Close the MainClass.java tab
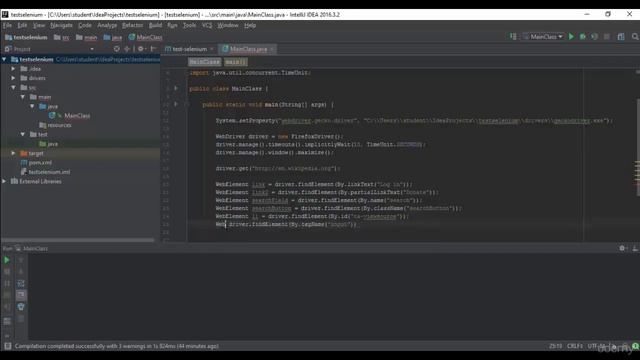 tap(272, 49)
